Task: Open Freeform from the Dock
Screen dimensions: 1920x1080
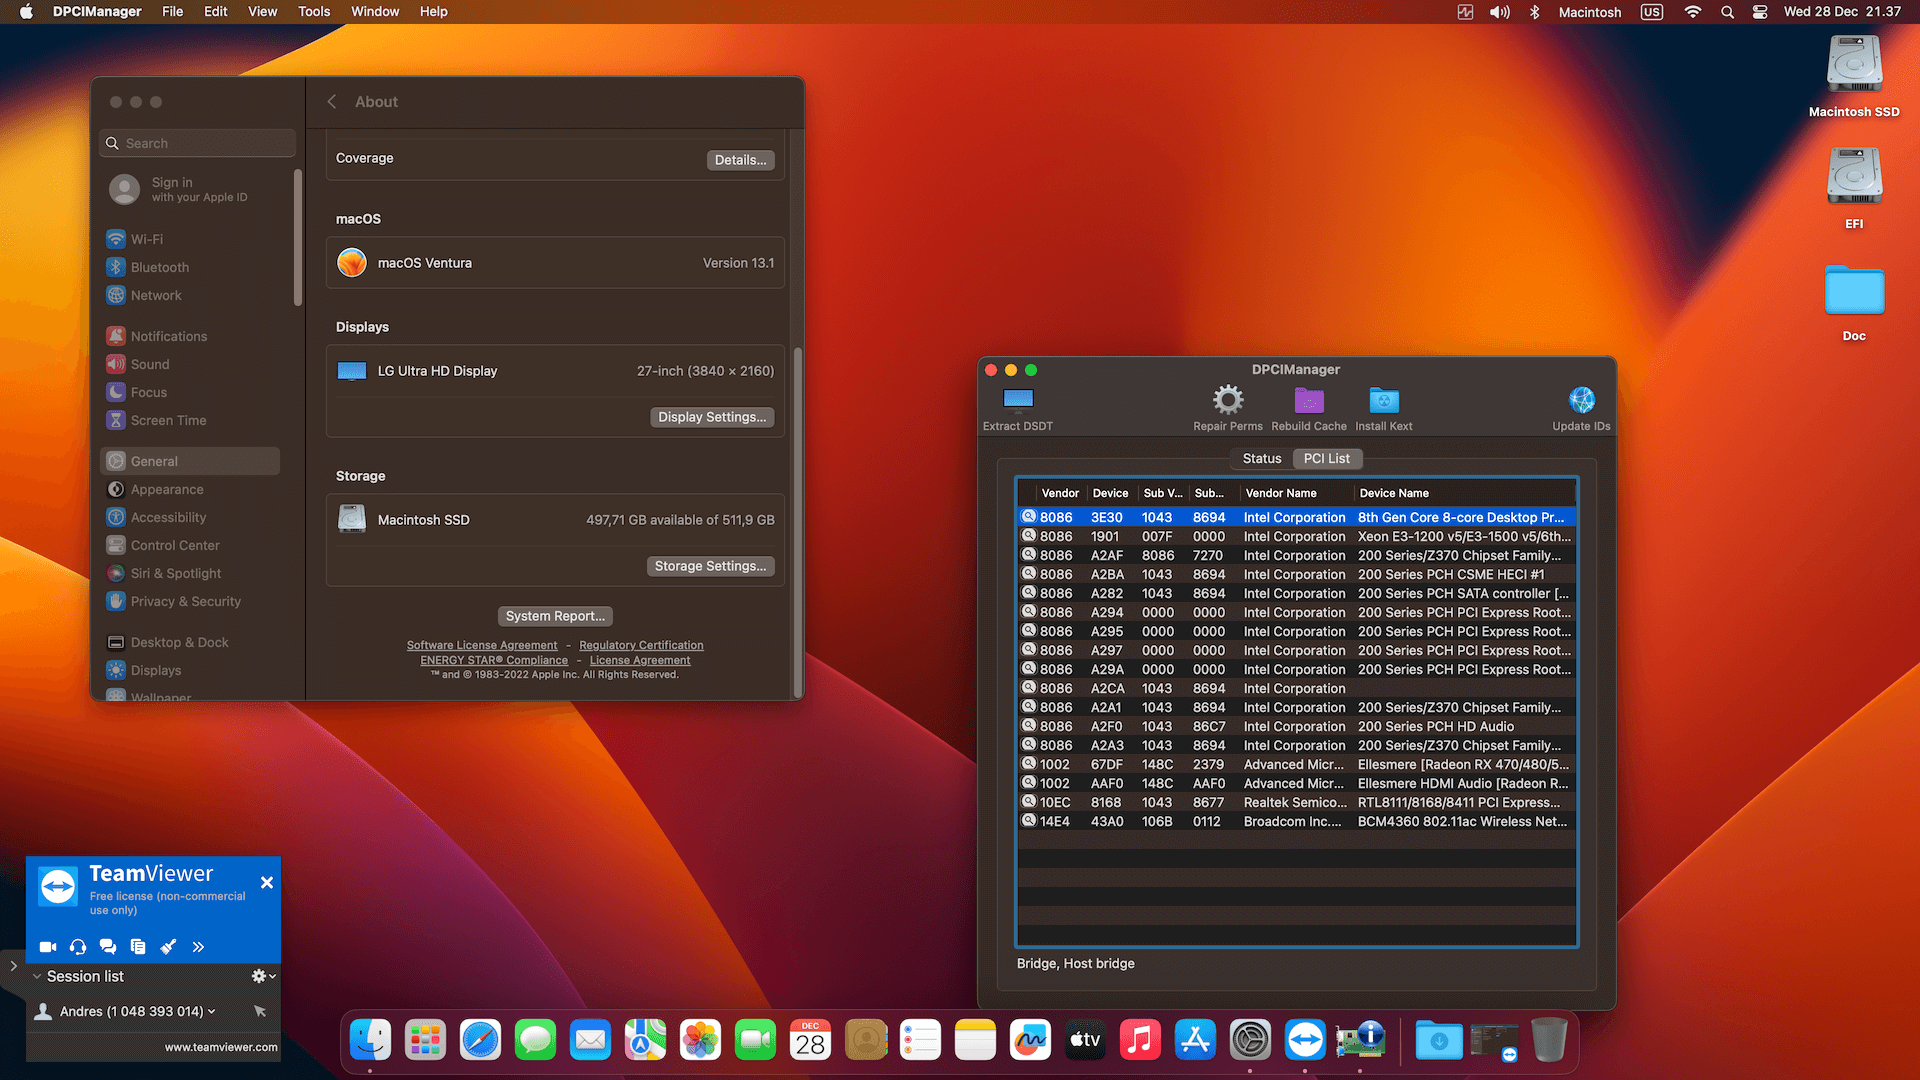Action: pyautogui.click(x=1030, y=1040)
